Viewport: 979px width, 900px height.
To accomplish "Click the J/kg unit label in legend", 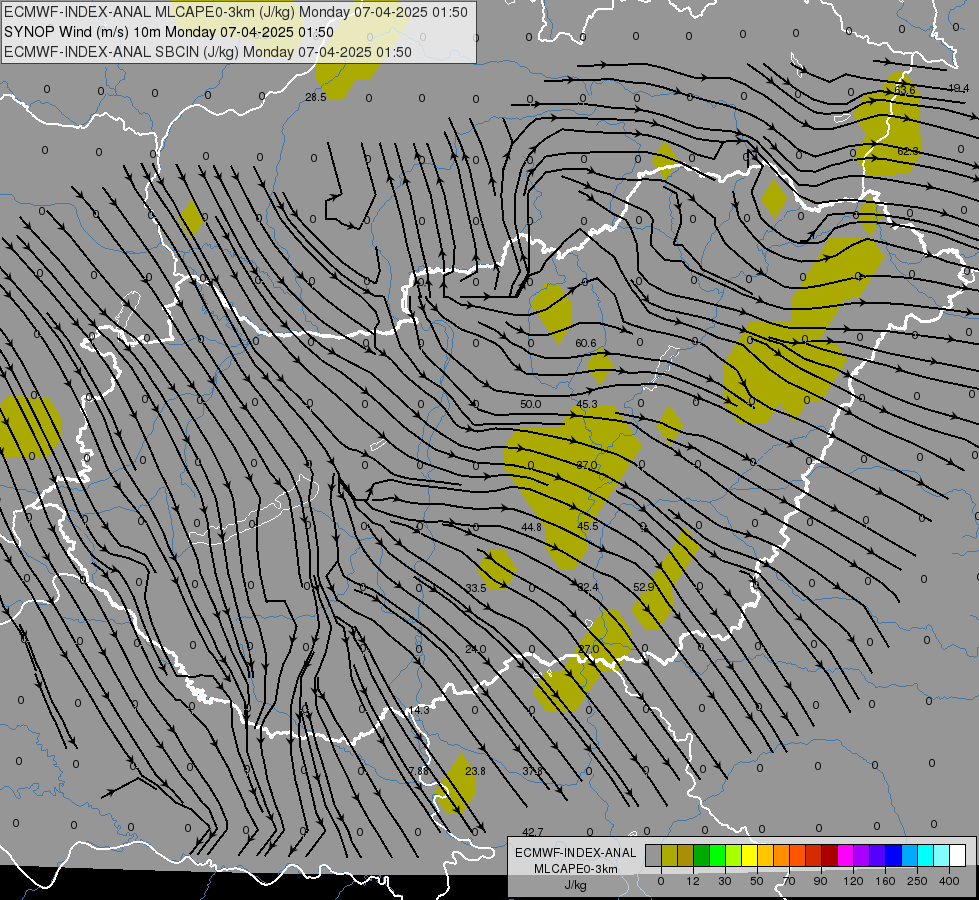I will 576,885.
